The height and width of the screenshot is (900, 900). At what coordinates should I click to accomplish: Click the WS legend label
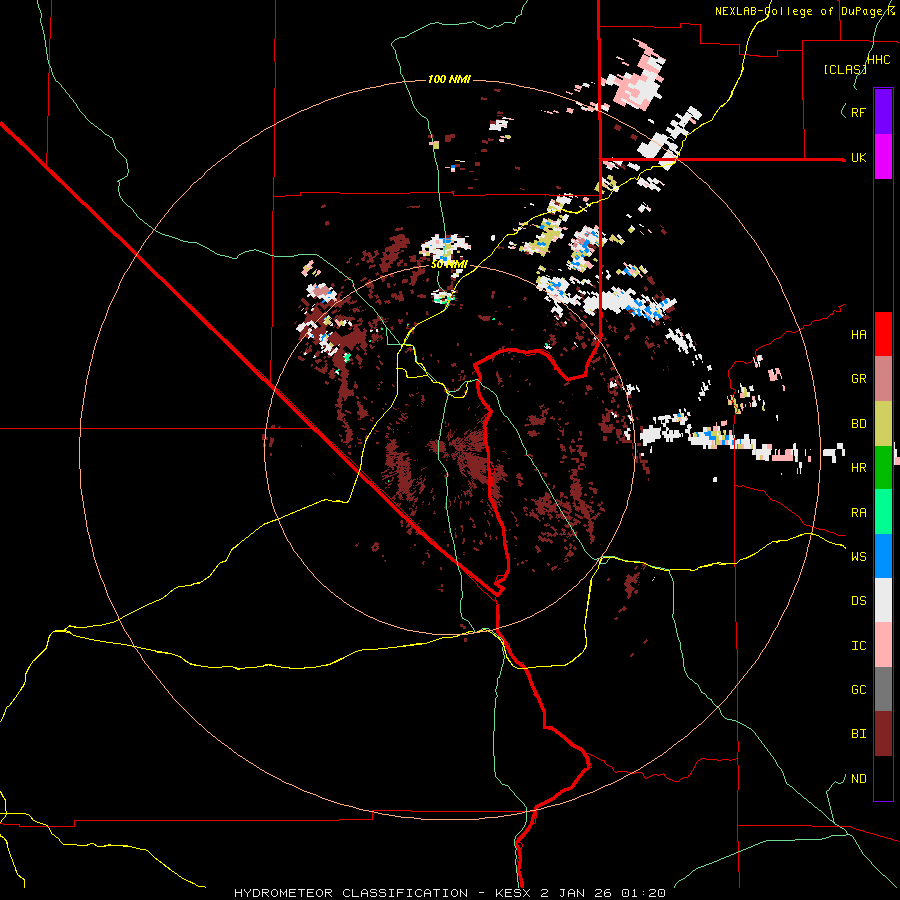[x=858, y=556]
